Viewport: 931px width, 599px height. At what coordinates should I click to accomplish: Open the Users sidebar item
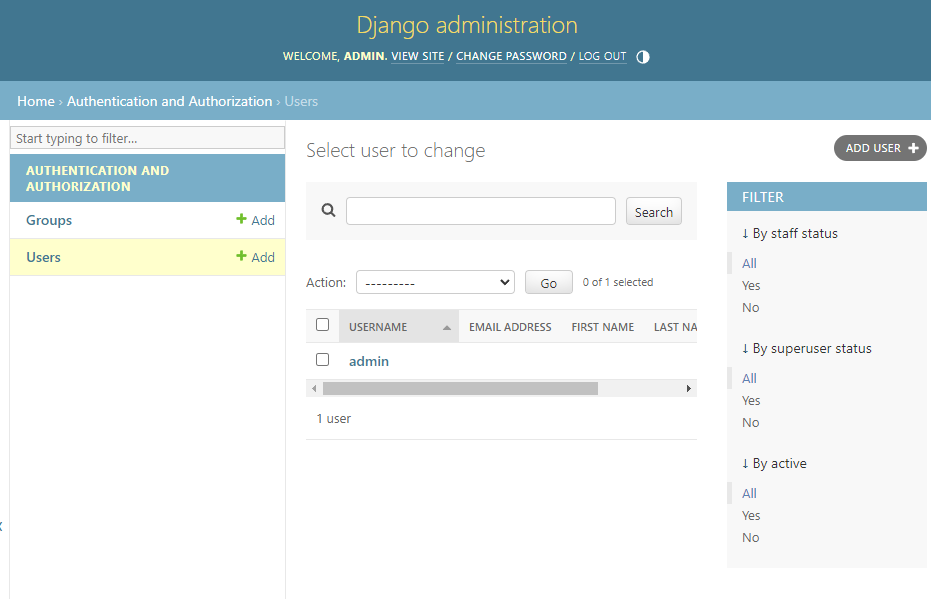43,257
